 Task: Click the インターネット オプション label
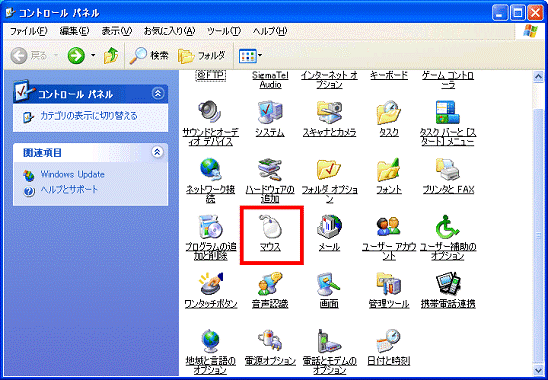point(329,80)
